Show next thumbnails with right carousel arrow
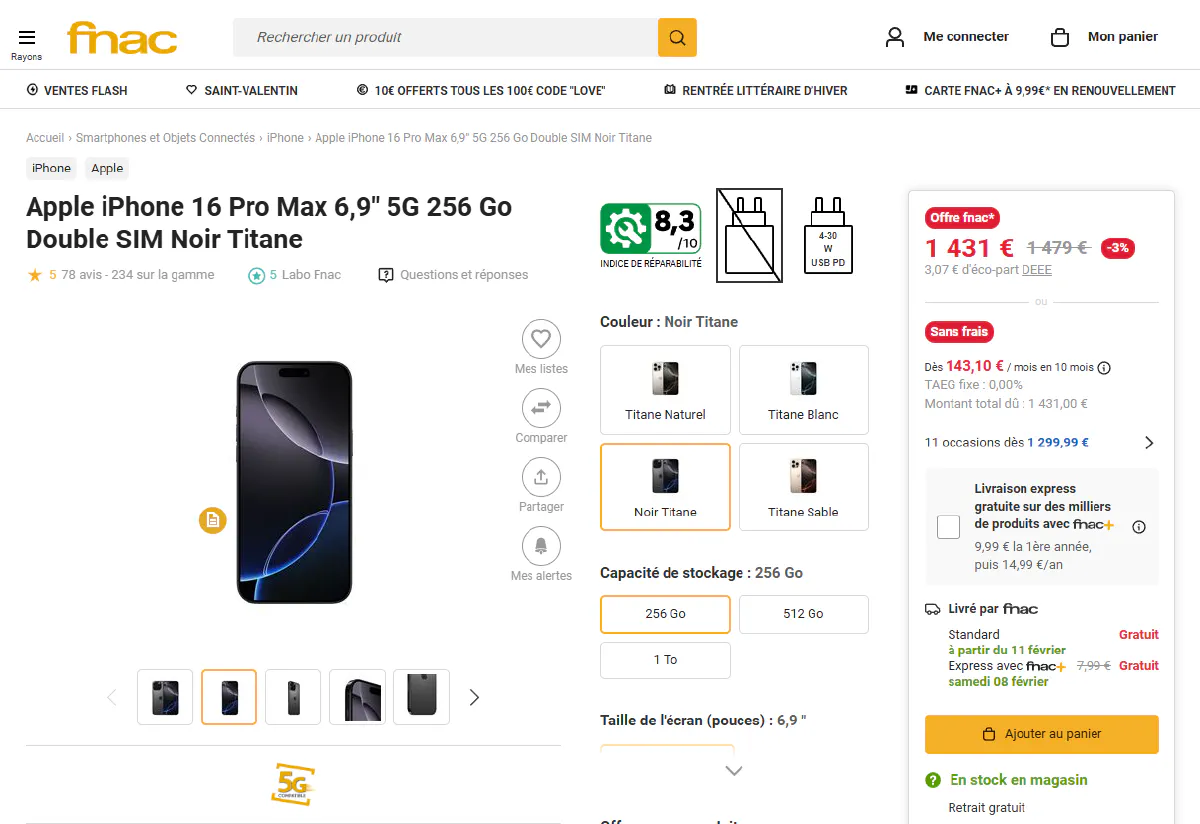Image resolution: width=1200 pixels, height=824 pixels. [474, 697]
